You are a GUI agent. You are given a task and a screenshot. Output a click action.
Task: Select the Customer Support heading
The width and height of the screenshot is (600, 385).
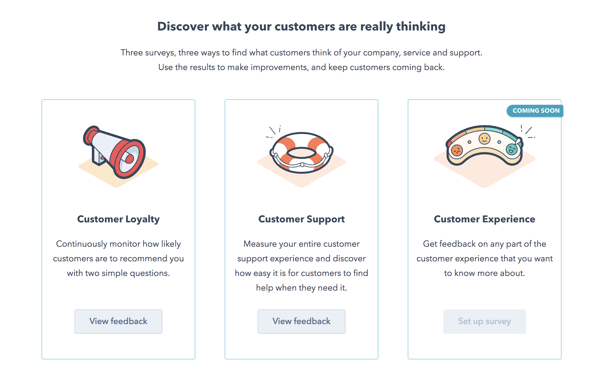[302, 219]
